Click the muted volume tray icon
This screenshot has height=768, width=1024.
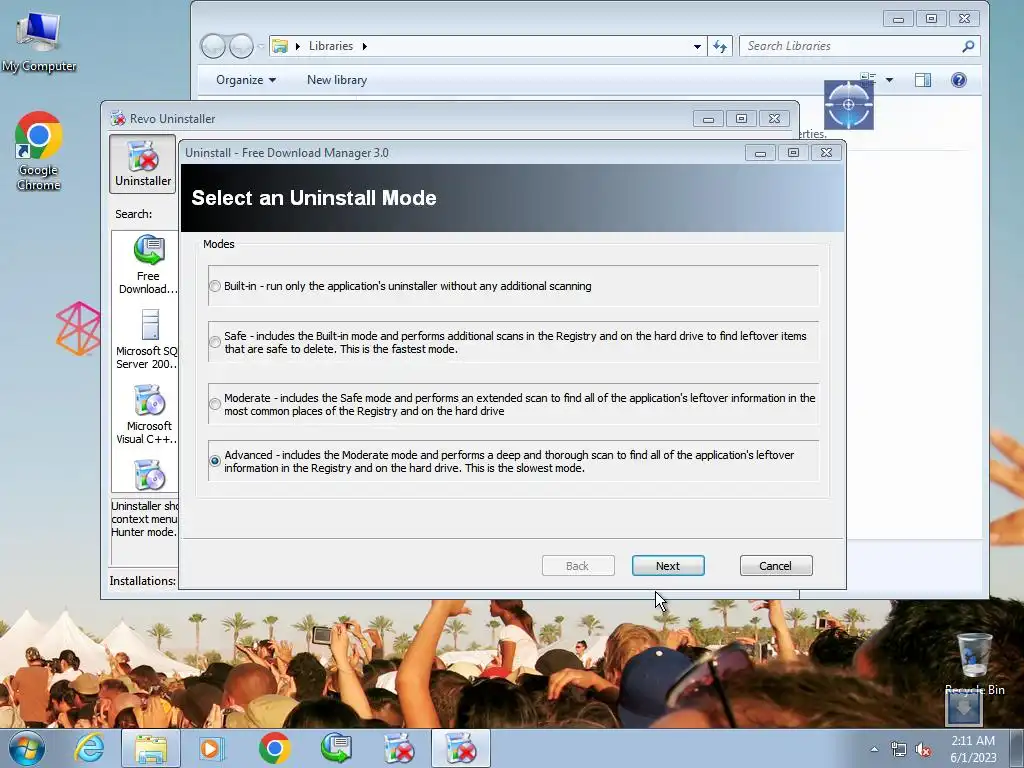coord(923,750)
